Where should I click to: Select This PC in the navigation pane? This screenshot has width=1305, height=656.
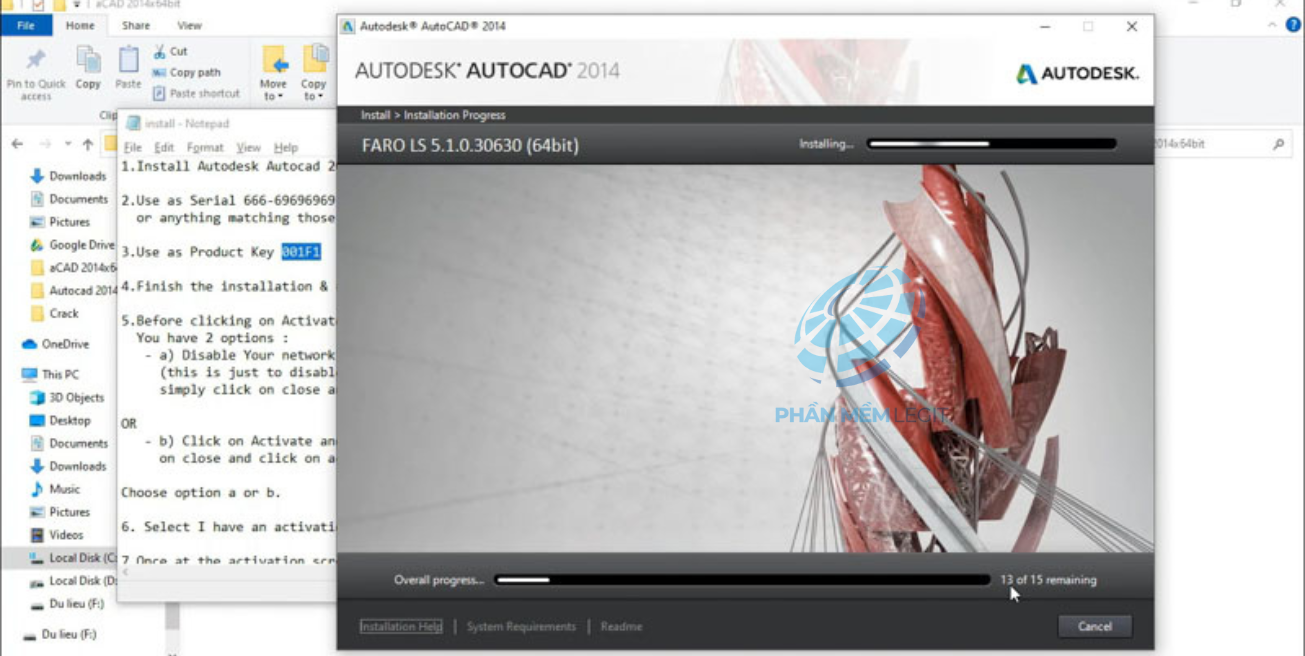[x=50, y=375]
